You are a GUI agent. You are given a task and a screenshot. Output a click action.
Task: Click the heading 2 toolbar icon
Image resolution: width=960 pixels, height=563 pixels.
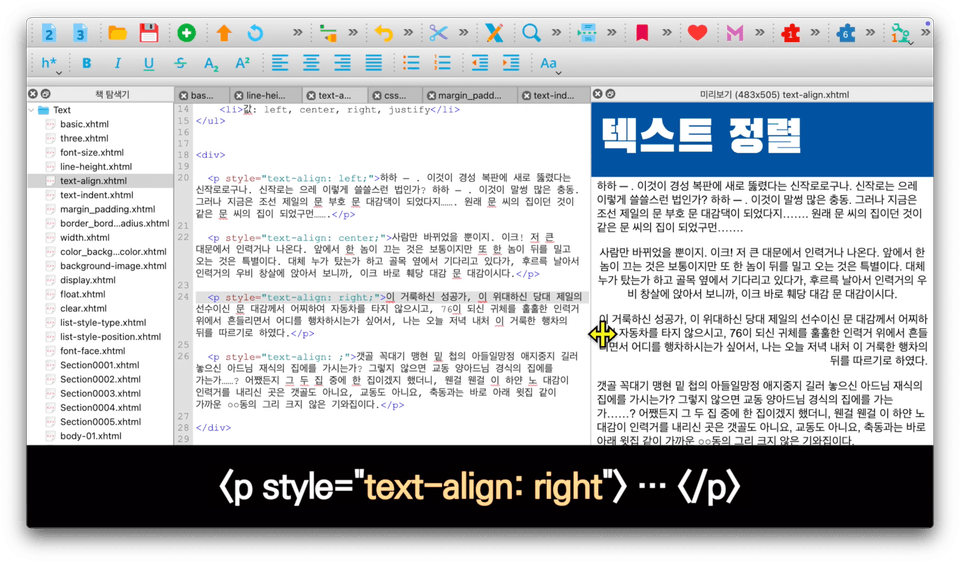[48, 33]
